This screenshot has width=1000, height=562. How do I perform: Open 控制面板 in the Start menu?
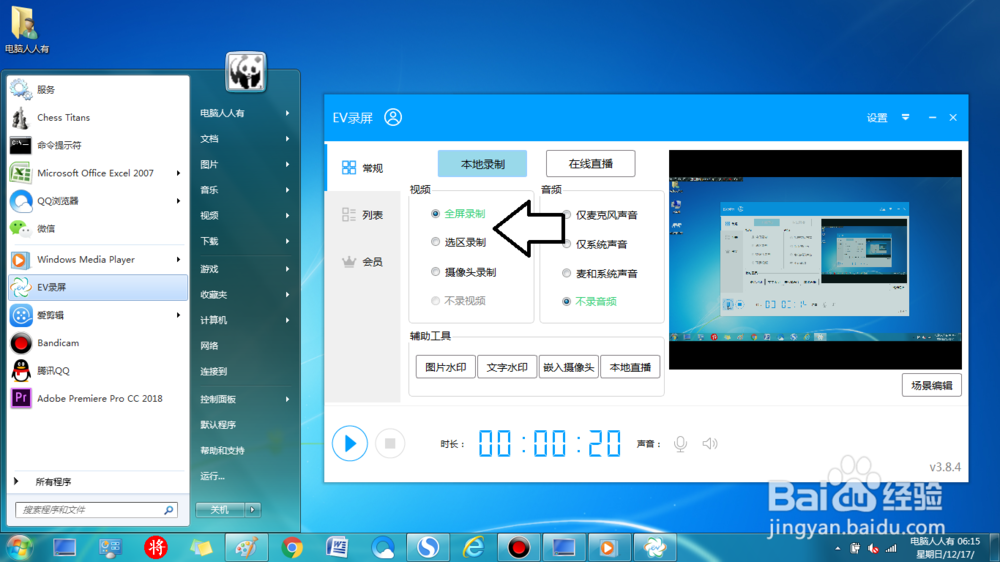point(245,399)
